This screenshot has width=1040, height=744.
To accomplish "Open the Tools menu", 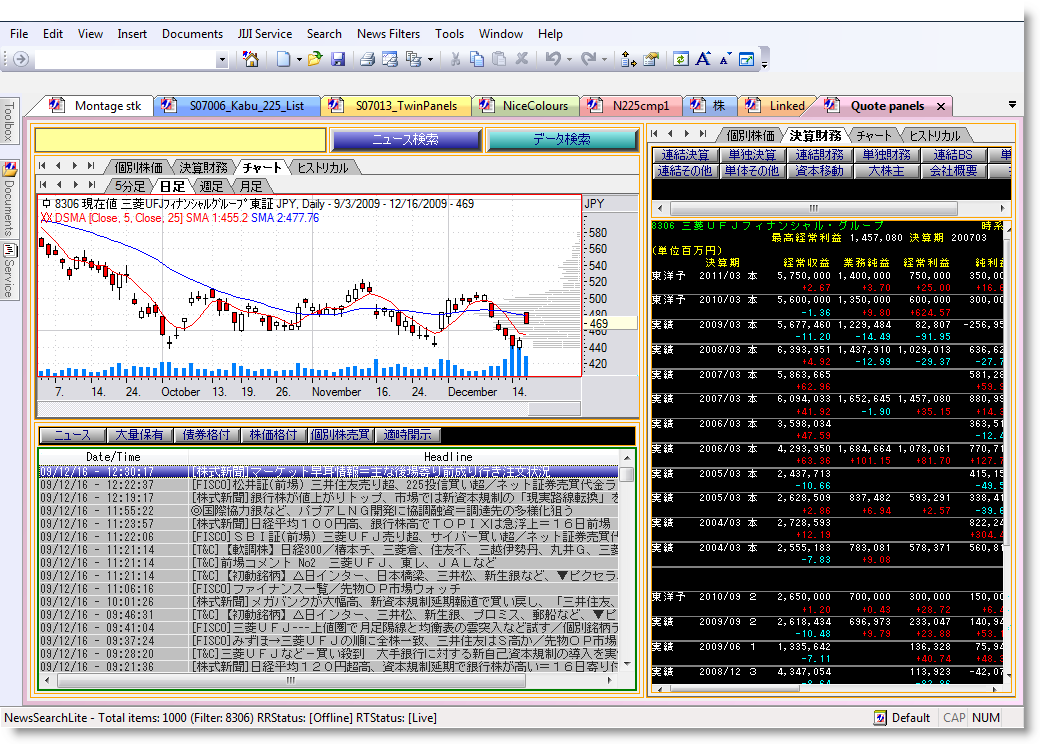I will coord(449,33).
